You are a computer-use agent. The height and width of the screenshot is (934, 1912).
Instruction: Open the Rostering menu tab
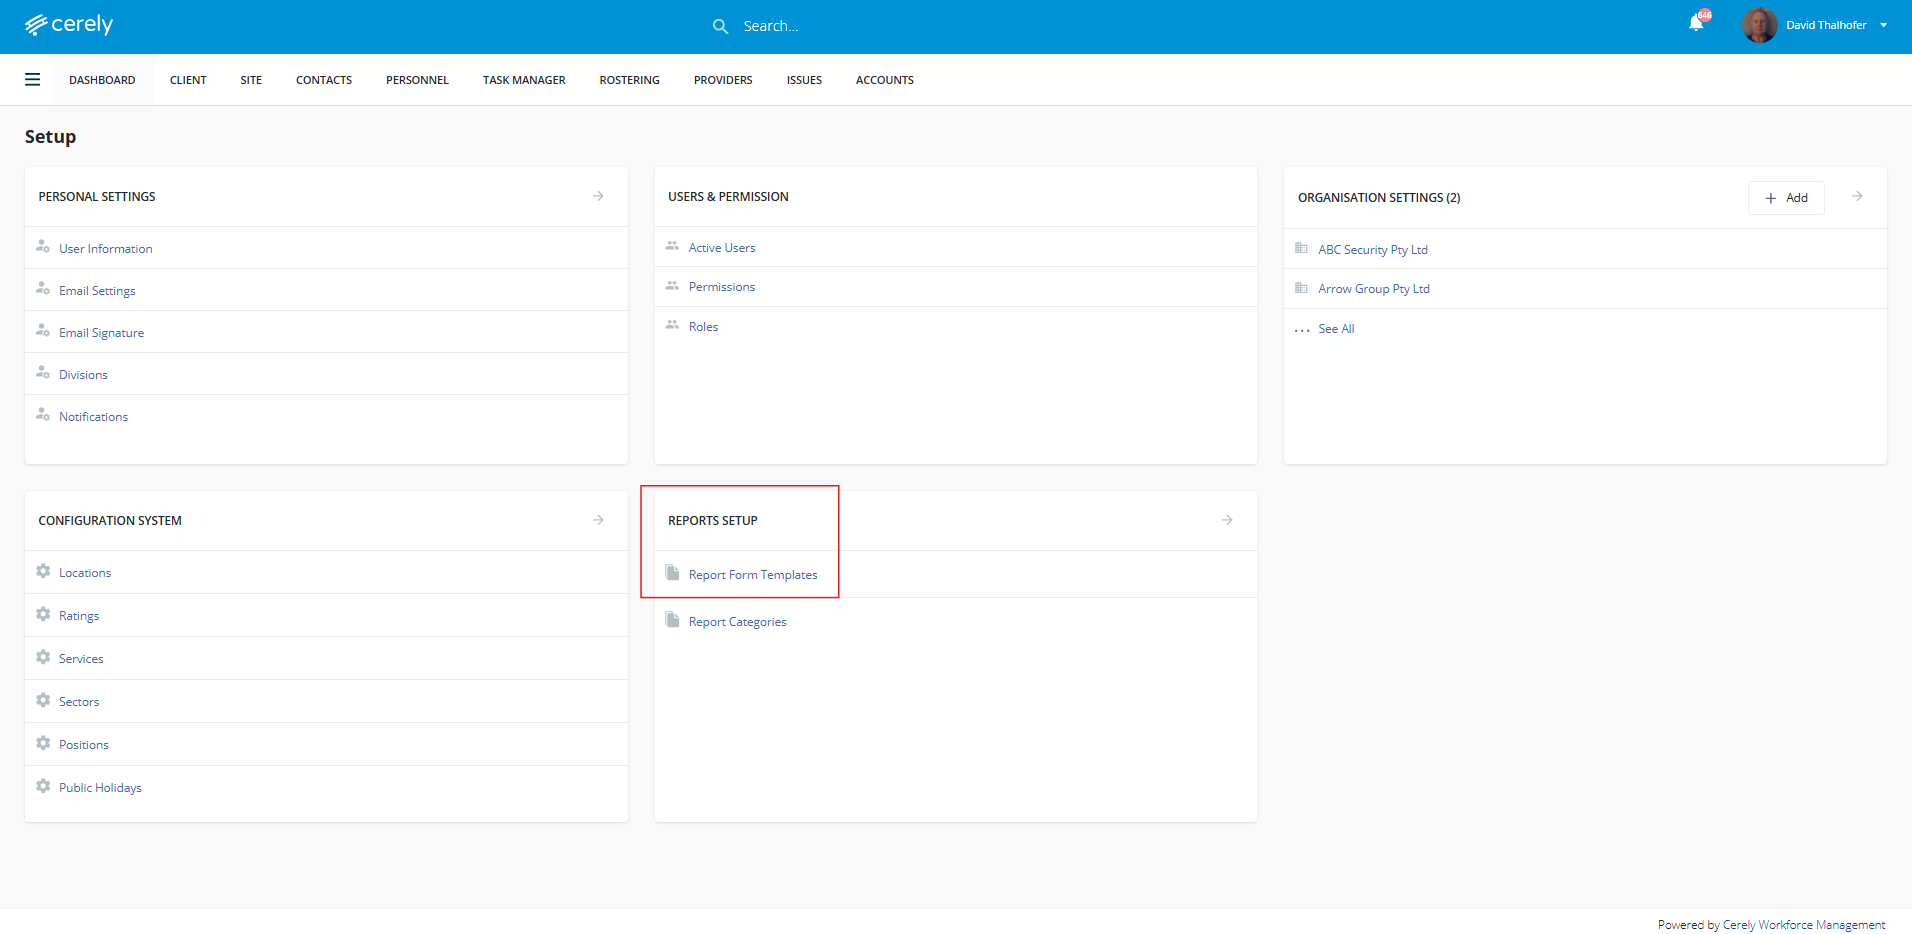point(629,80)
